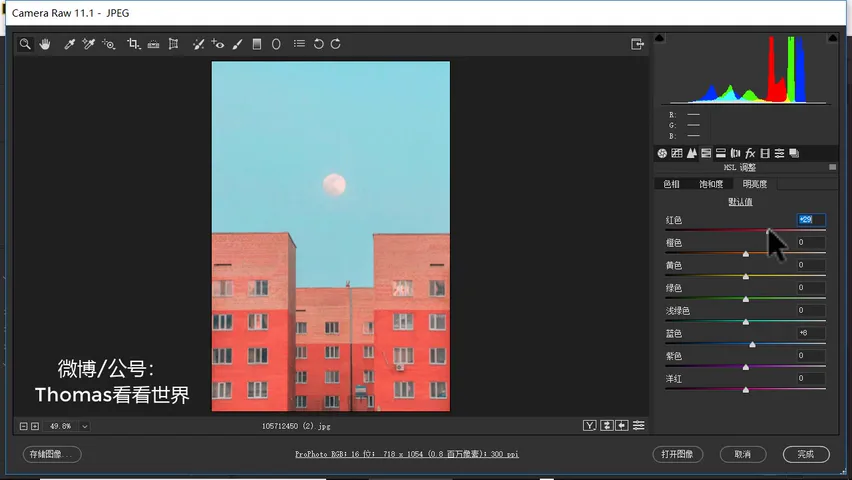The image size is (852, 480).
Task: Click the 橙色 value field
Action: point(811,242)
